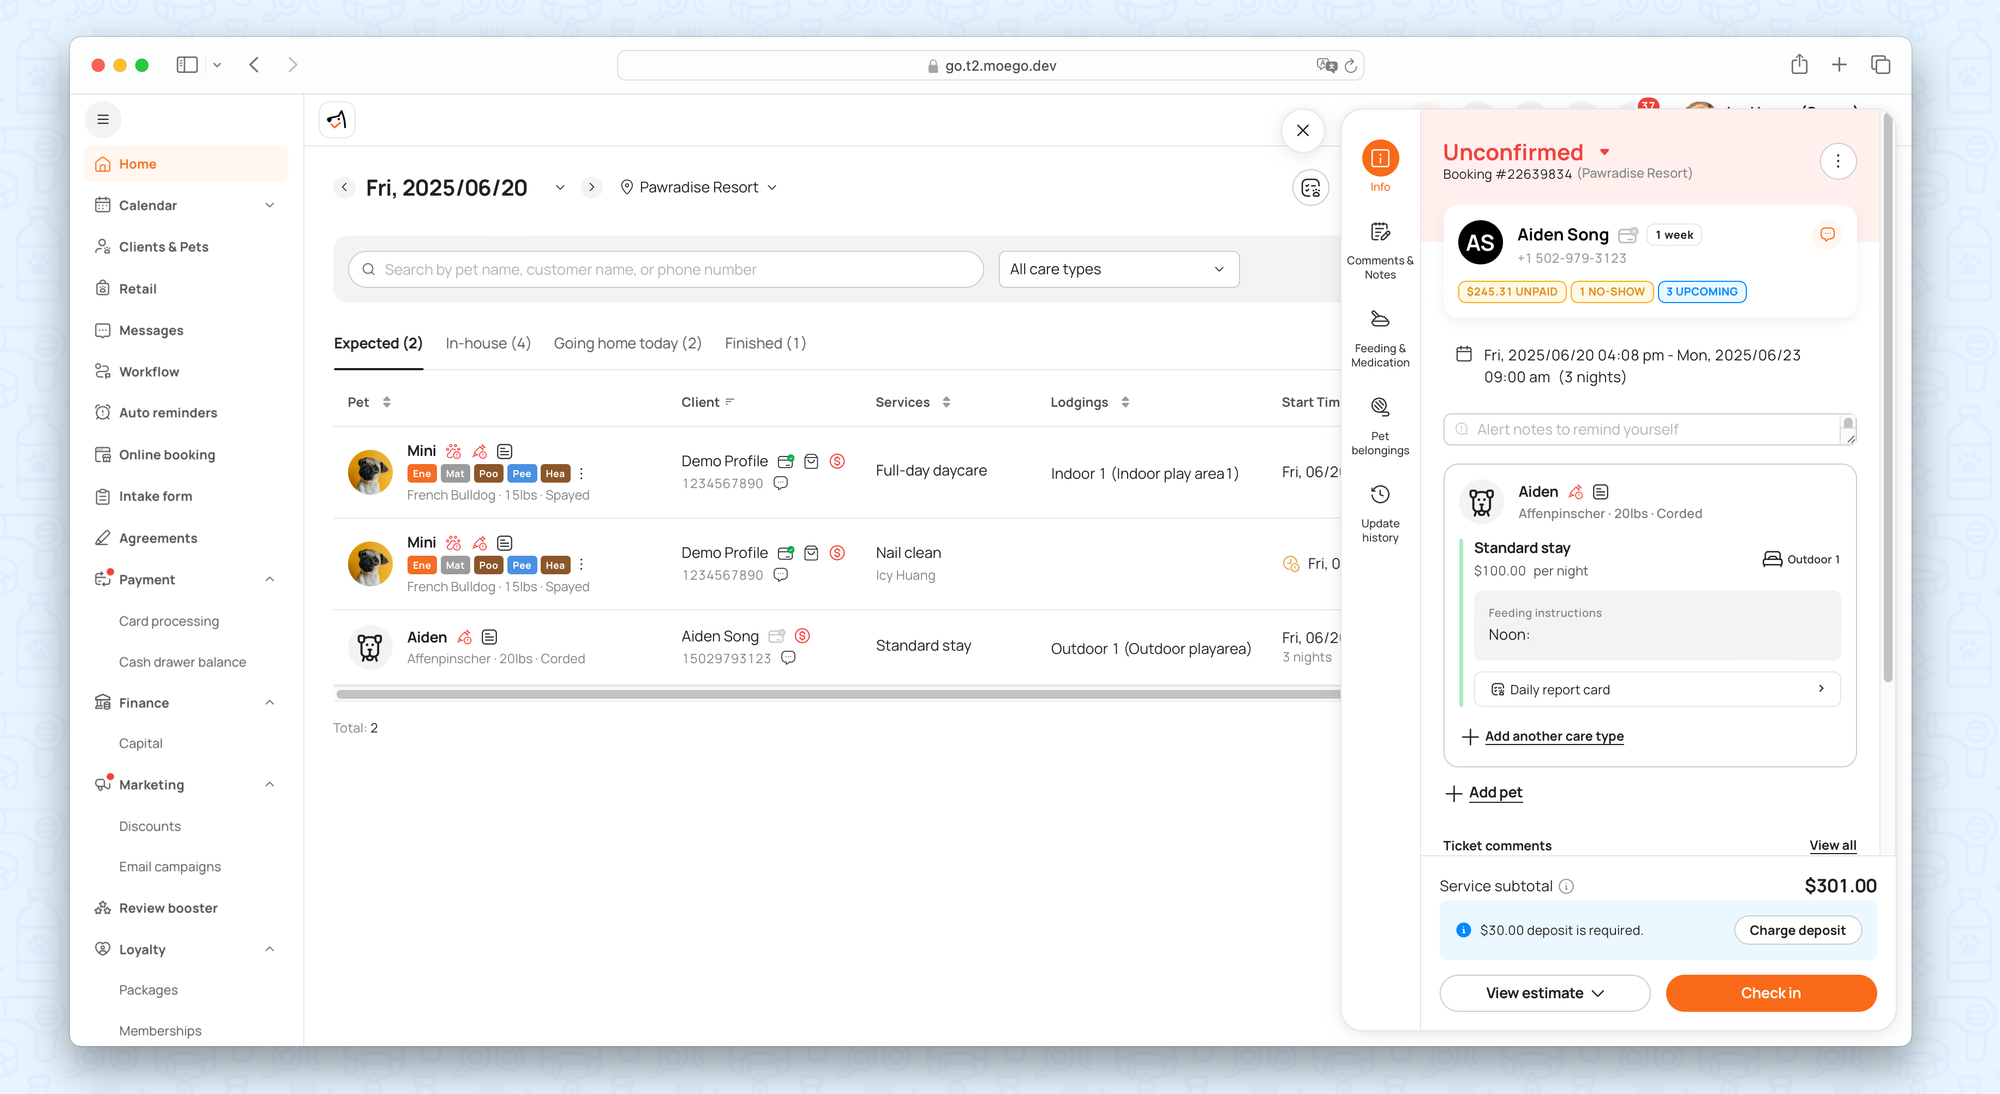Click the hamburger menu icon
This screenshot has height=1094, width=2000.
pyautogui.click(x=103, y=120)
